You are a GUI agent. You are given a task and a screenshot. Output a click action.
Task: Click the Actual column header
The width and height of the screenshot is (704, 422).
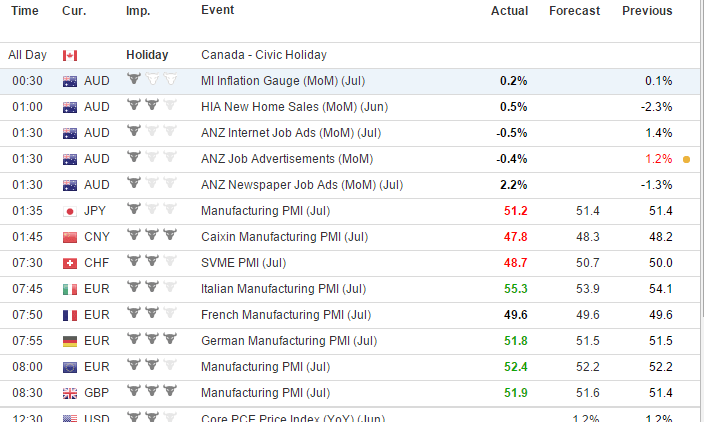[x=509, y=11]
